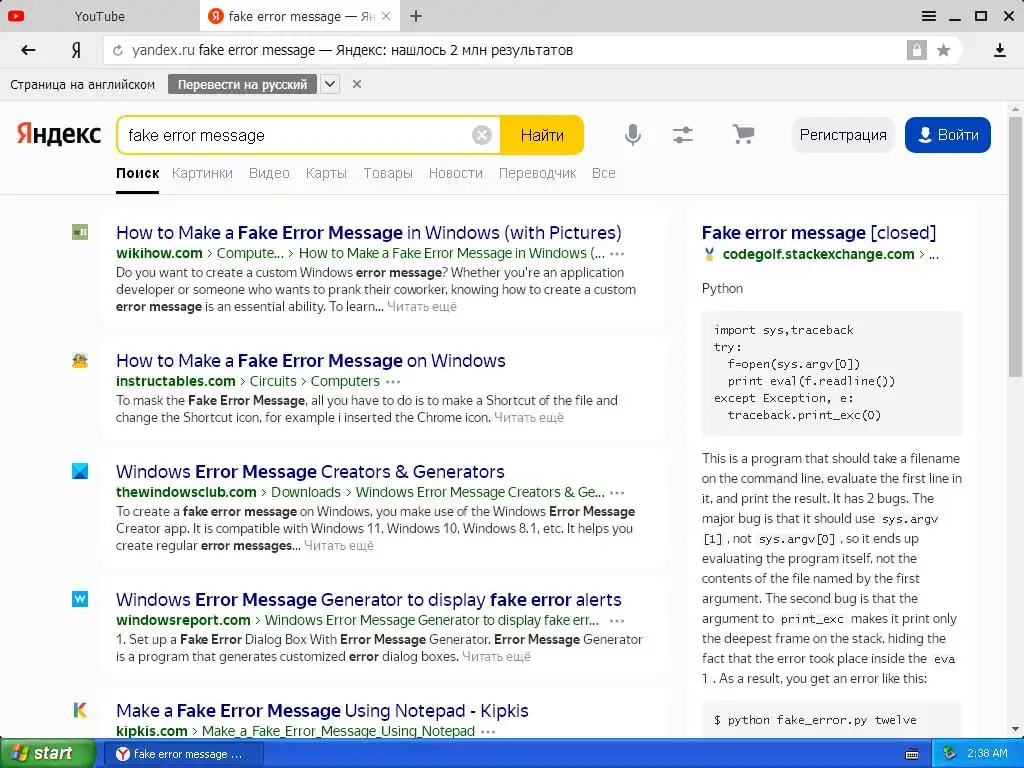Switch to Новости tab

coord(456,173)
